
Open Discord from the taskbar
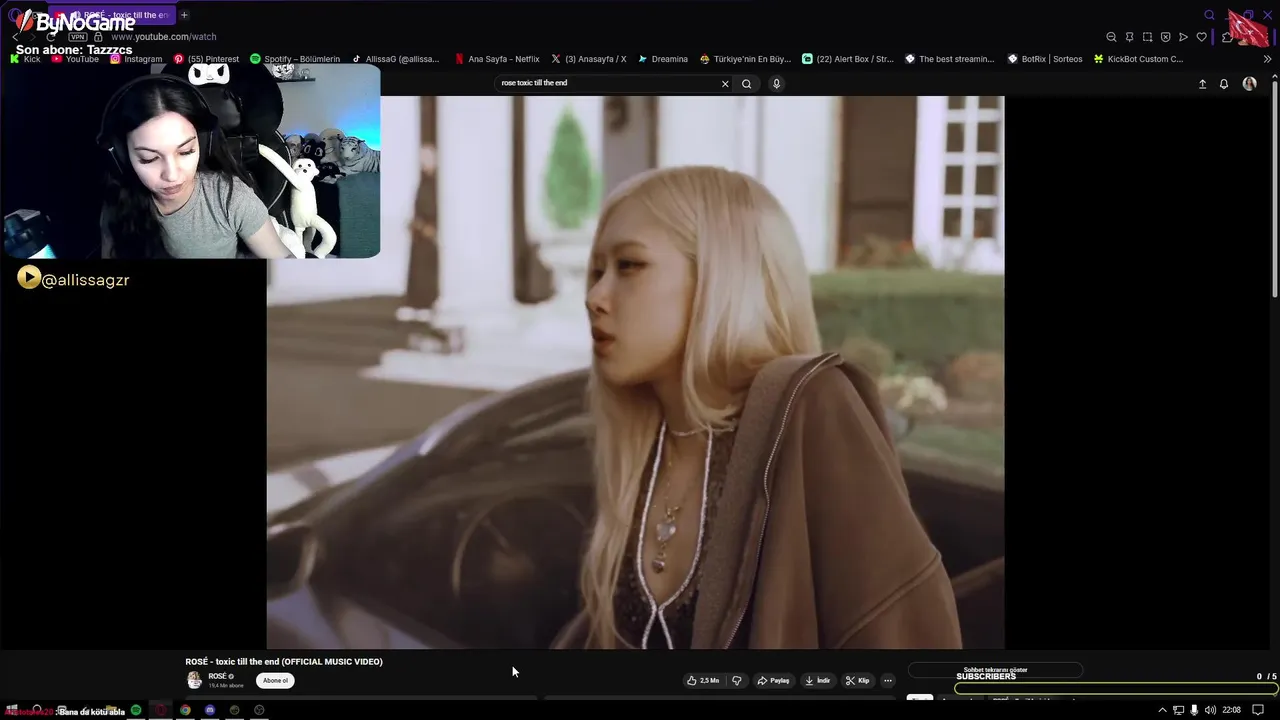click(x=210, y=710)
